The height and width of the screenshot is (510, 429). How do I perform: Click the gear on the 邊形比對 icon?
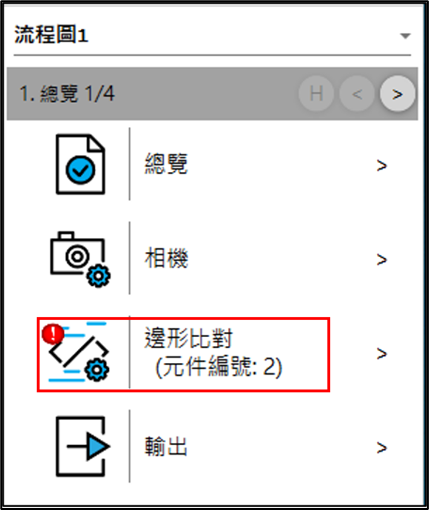click(97, 370)
